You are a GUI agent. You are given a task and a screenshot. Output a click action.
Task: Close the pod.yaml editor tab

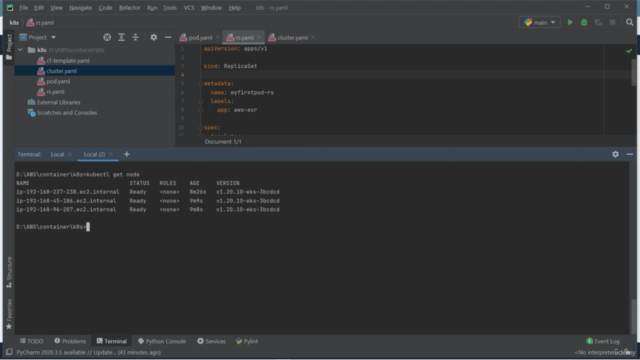(x=218, y=38)
